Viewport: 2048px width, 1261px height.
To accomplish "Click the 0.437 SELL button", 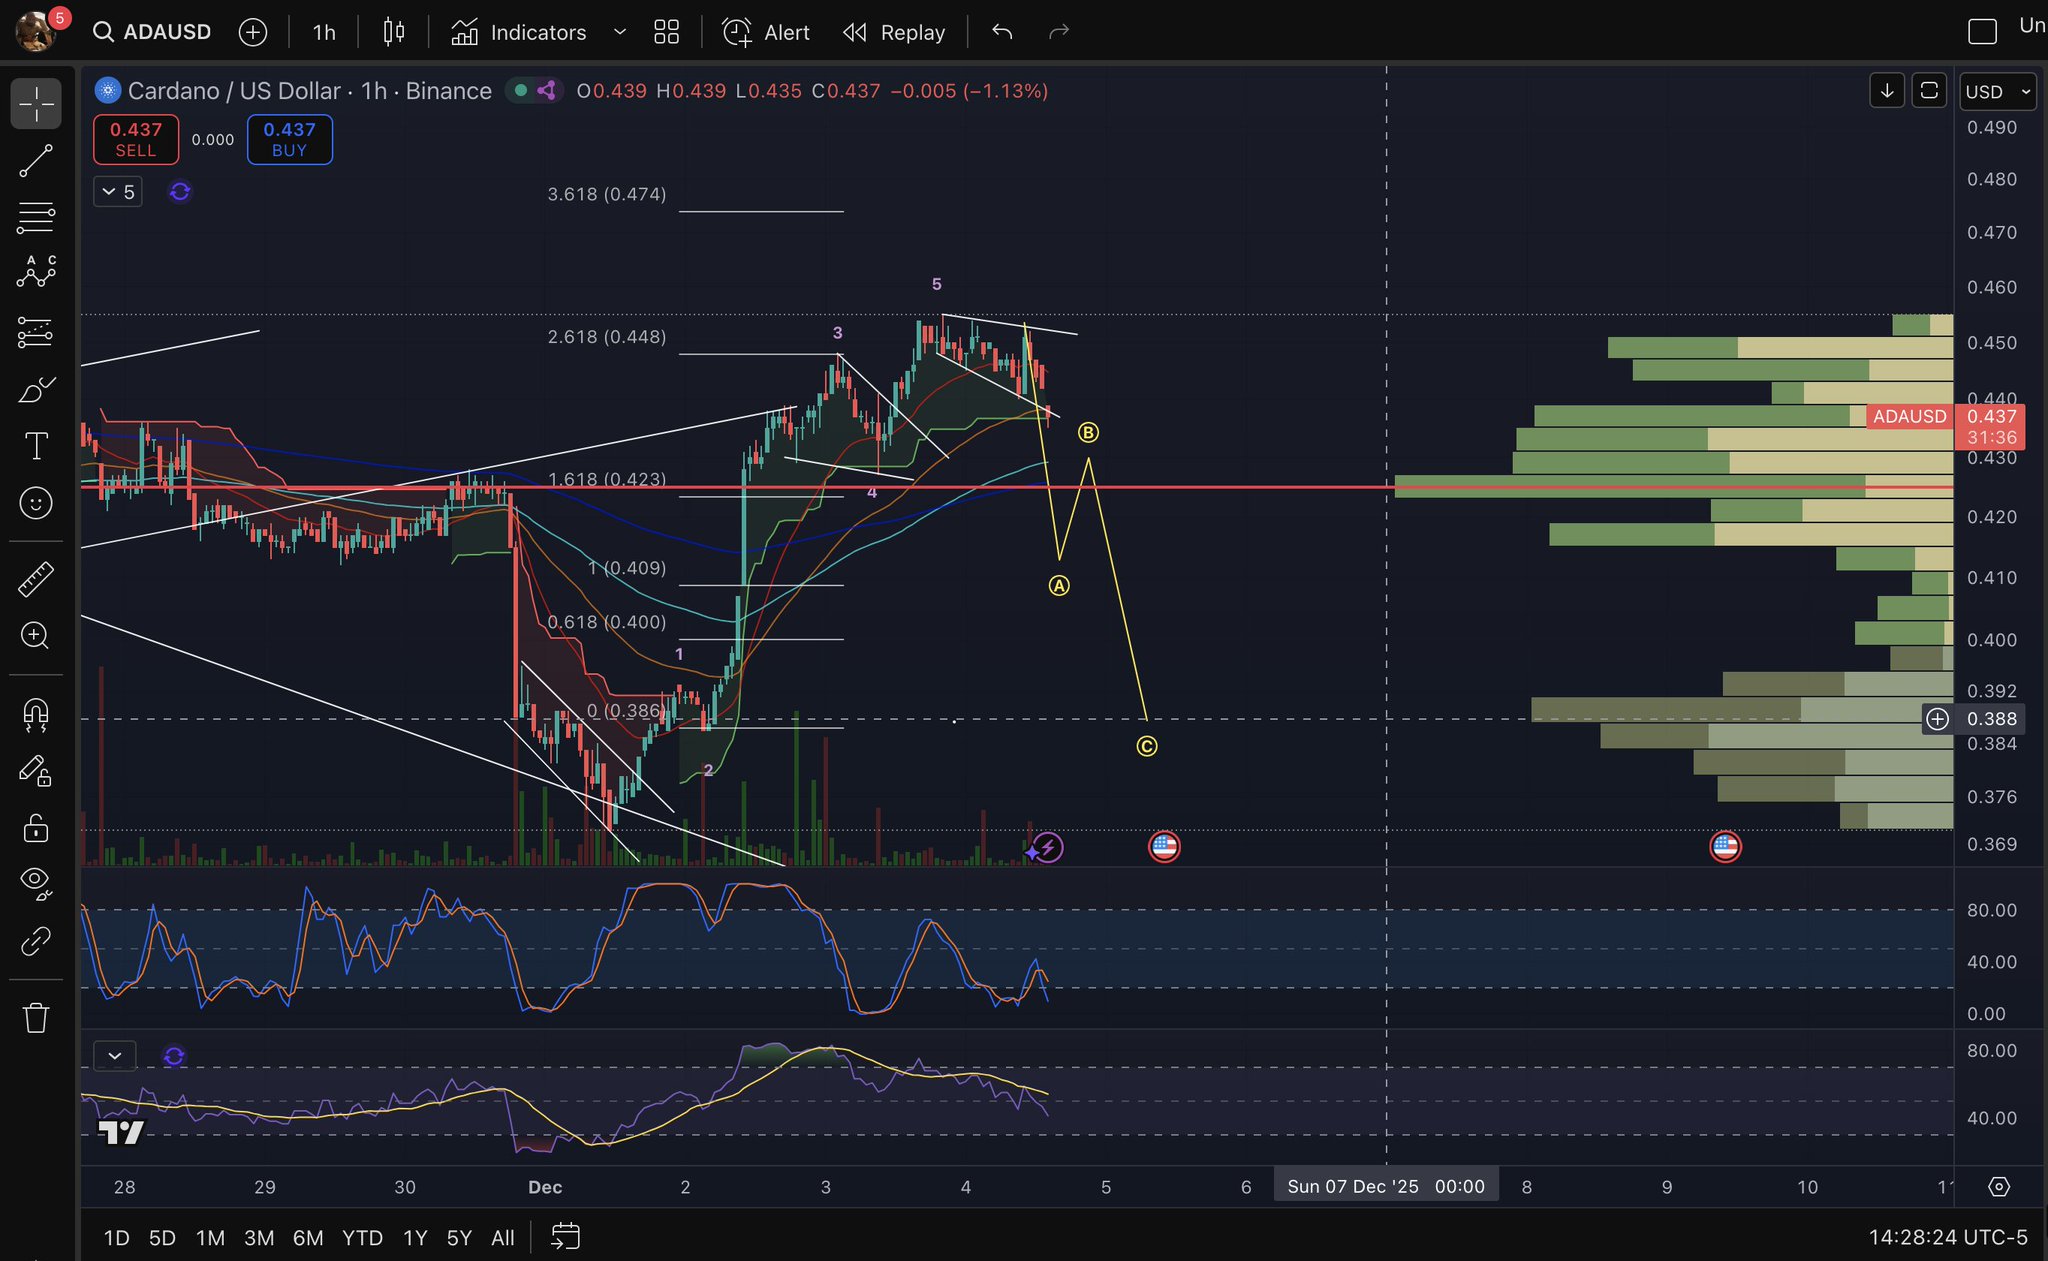I will [x=136, y=139].
